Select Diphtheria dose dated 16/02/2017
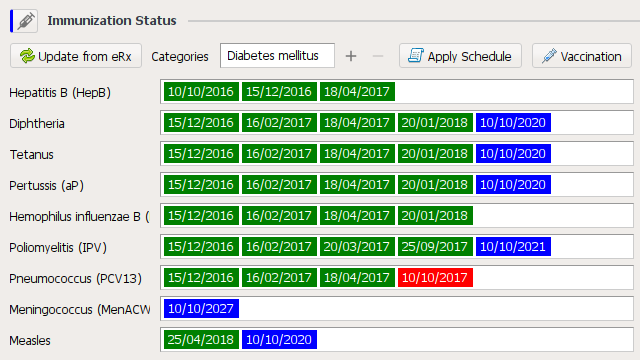 click(279, 122)
